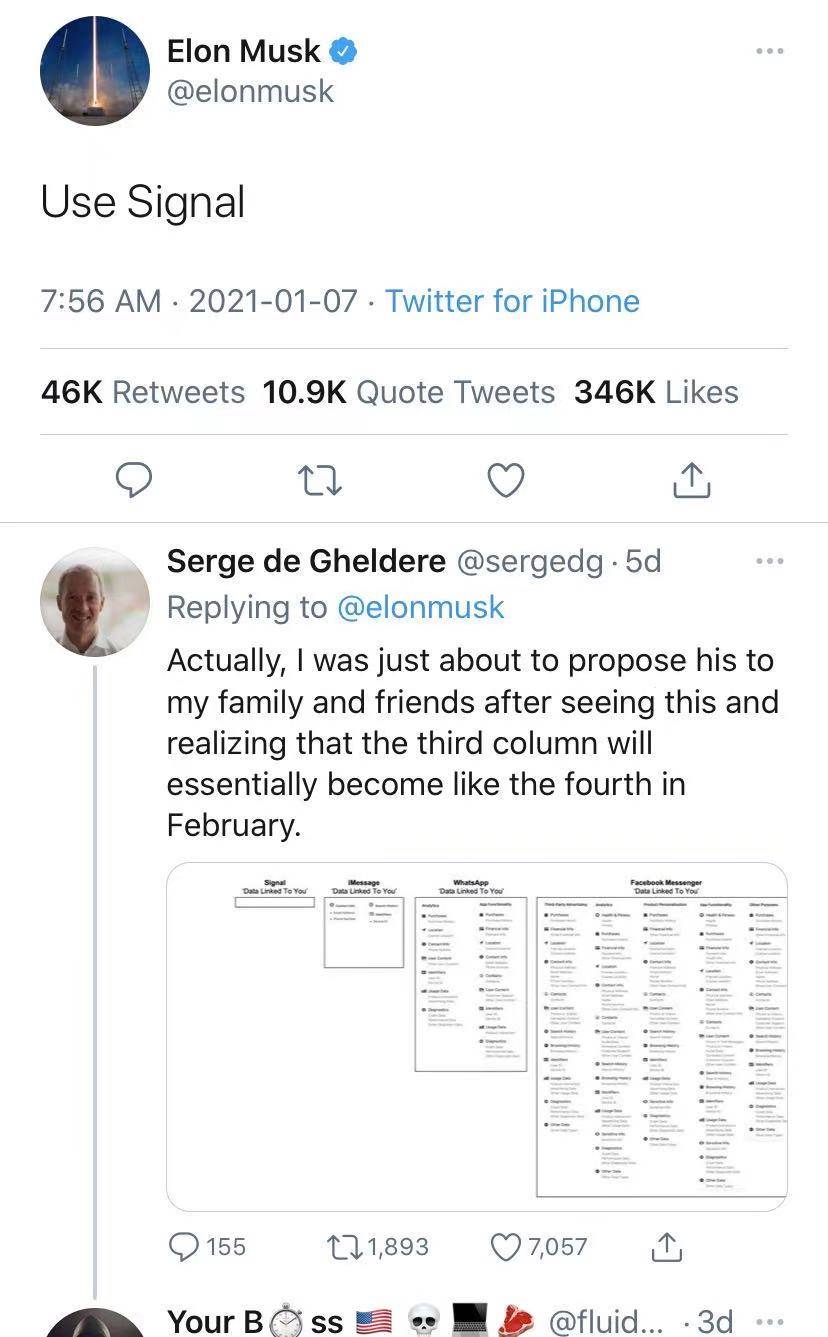Image resolution: width=828 pixels, height=1337 pixels.
Task: Open more options on Serge de Gheldere's reply
Action: pos(769,562)
